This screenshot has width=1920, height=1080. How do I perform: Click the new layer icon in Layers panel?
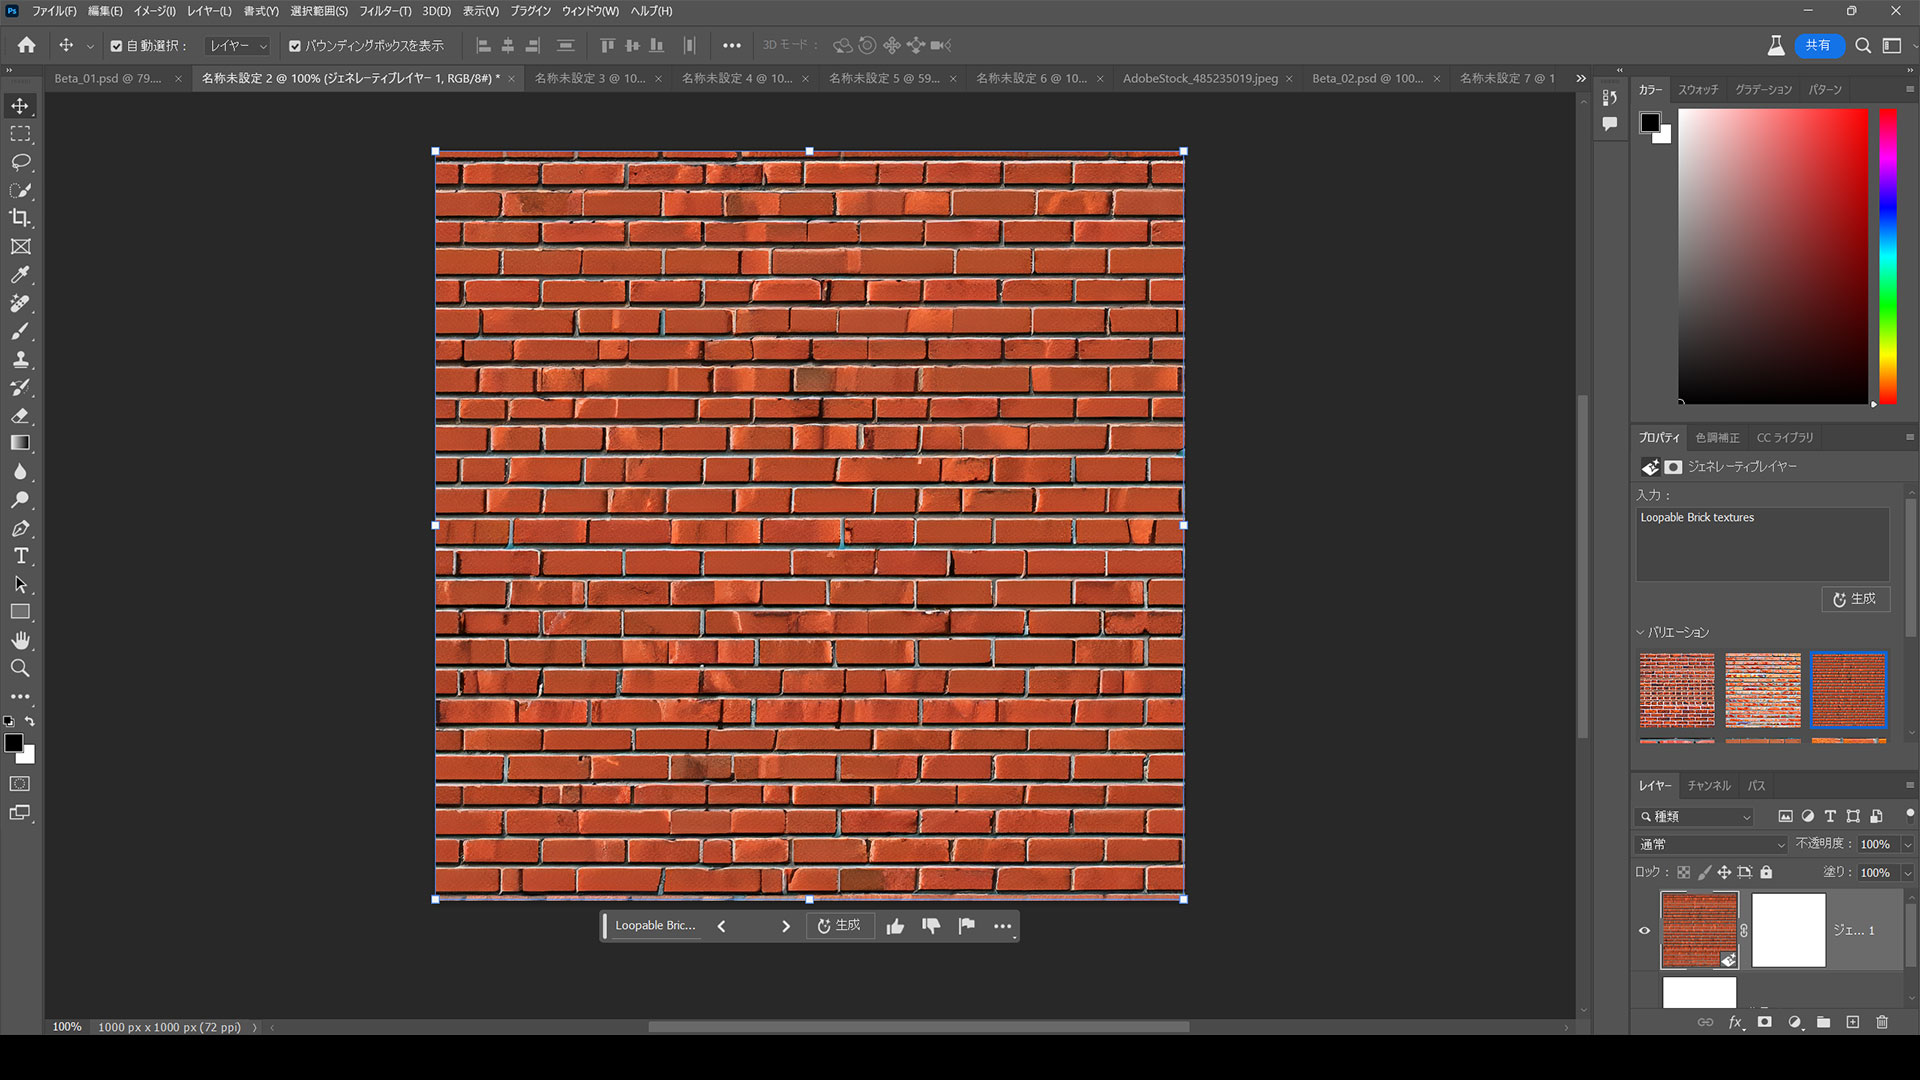[x=1853, y=1022]
